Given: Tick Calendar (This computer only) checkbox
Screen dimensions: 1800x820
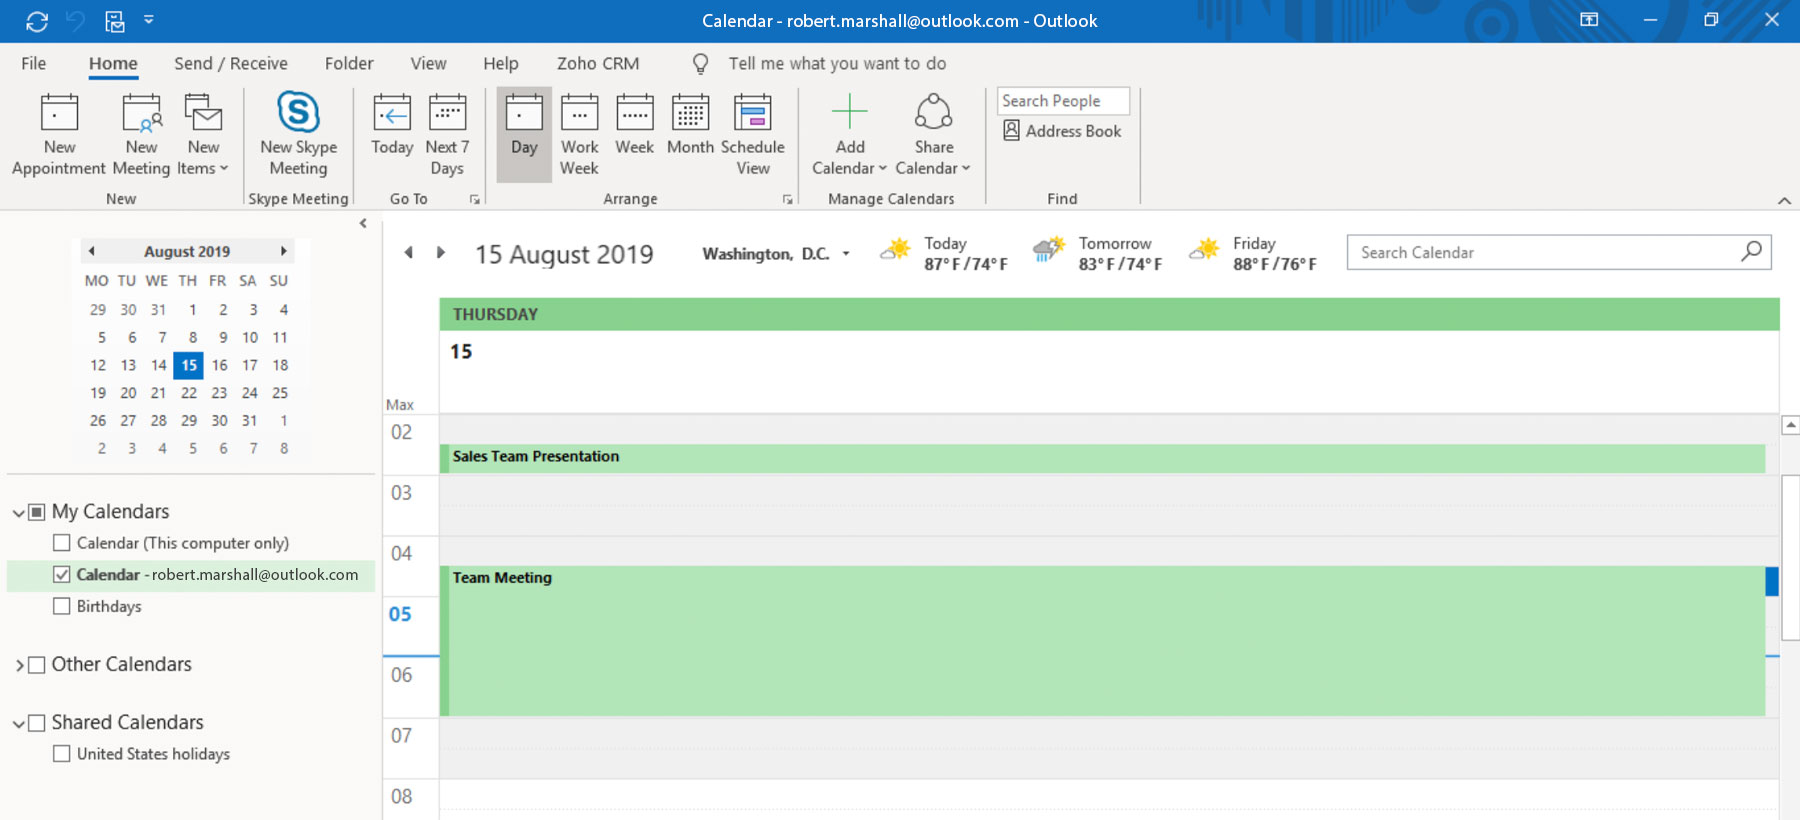Looking at the screenshot, I should [x=62, y=543].
